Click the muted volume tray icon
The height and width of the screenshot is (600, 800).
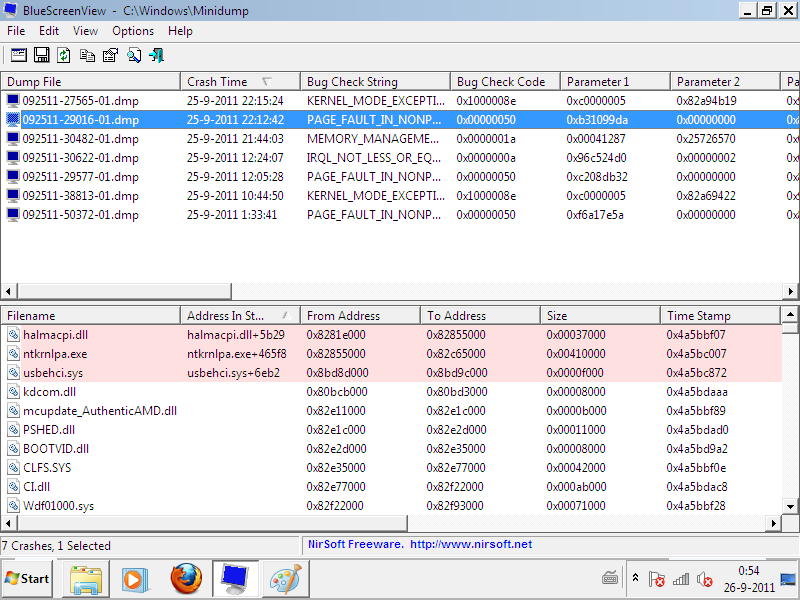pyautogui.click(x=705, y=579)
